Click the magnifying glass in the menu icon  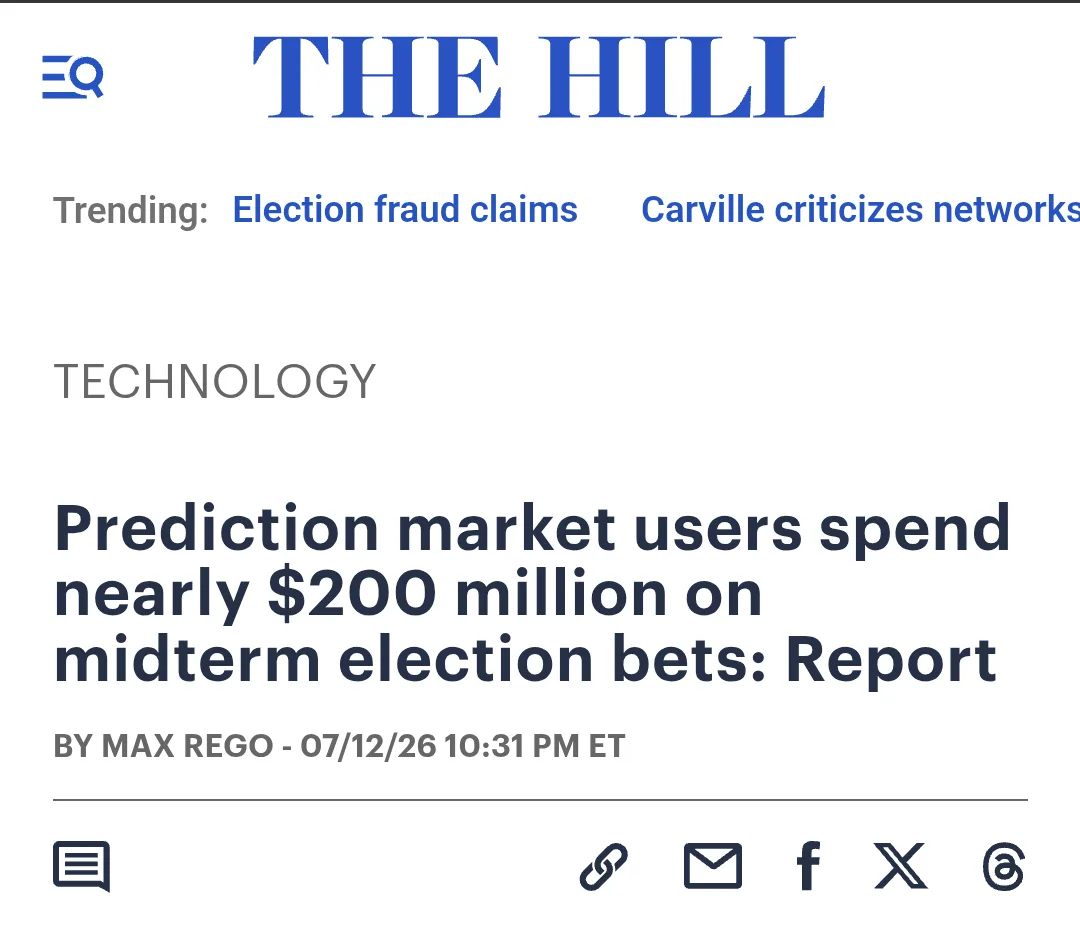click(87, 76)
